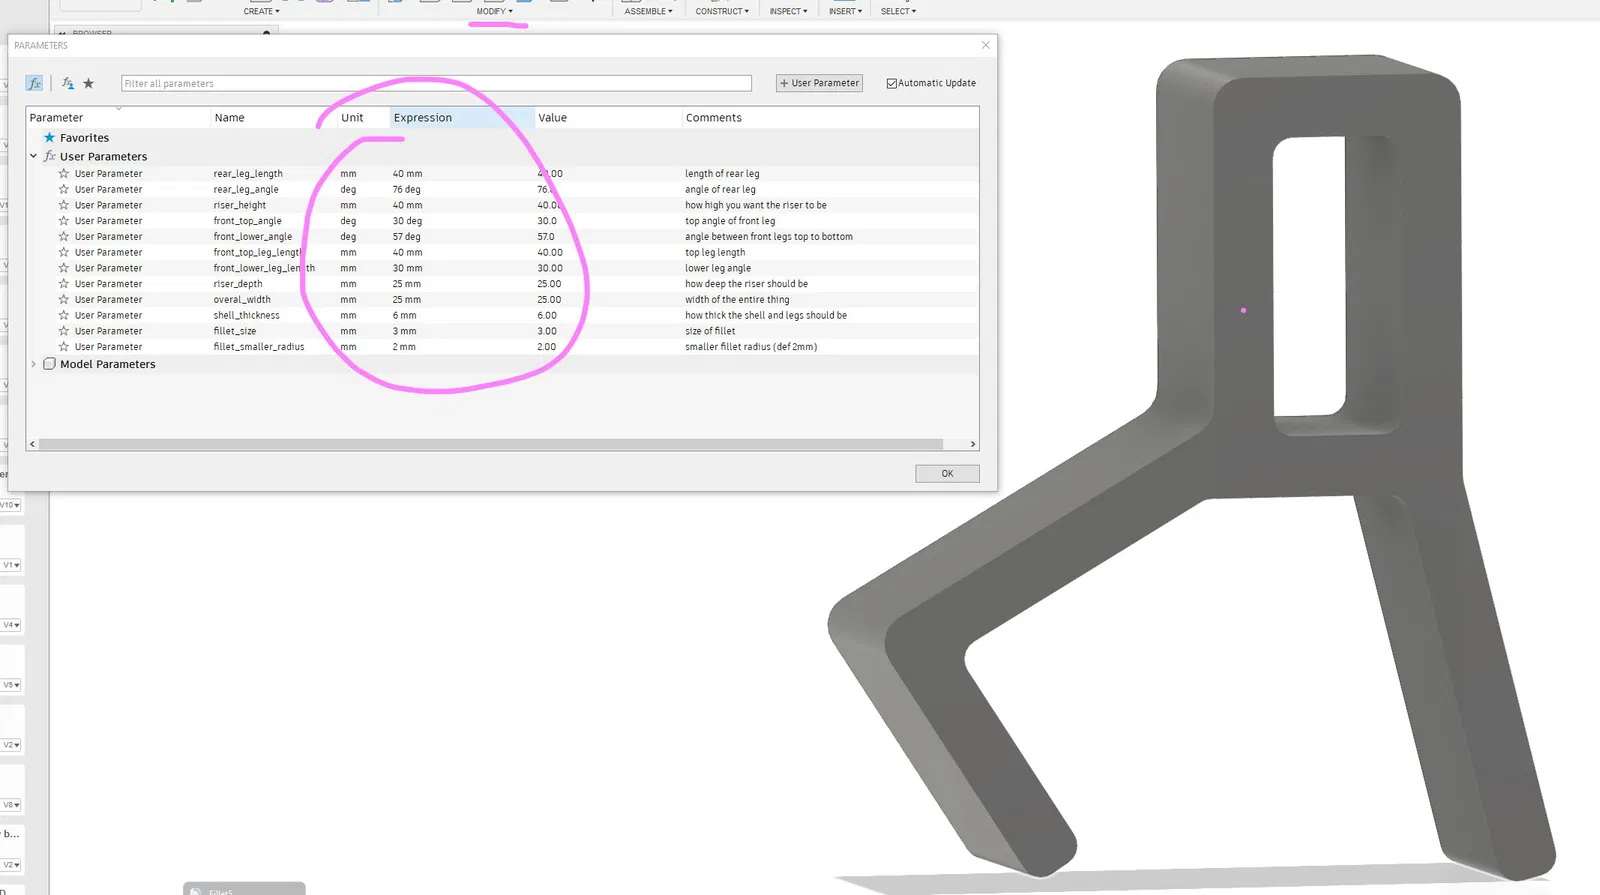Open the INSERT toolbar menu
Screen dimensions: 1600x895
tap(845, 11)
